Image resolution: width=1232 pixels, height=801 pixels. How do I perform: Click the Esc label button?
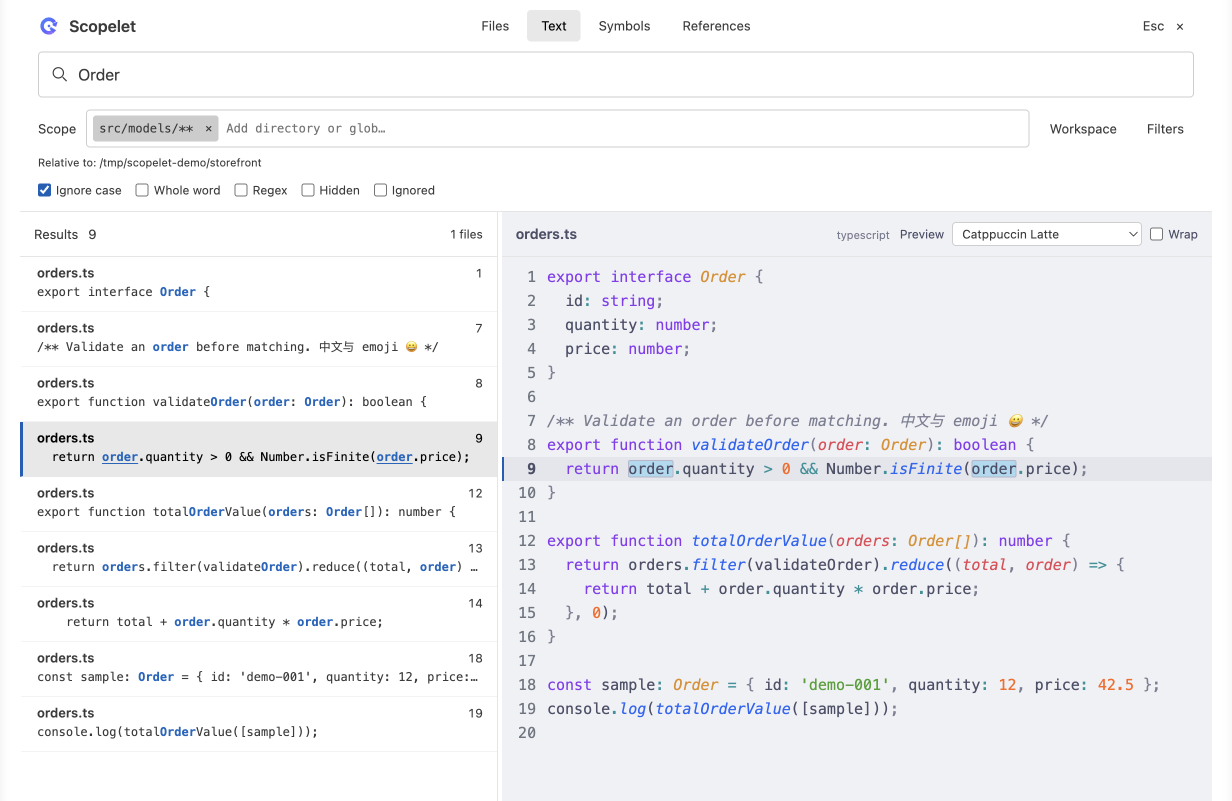point(1153,26)
